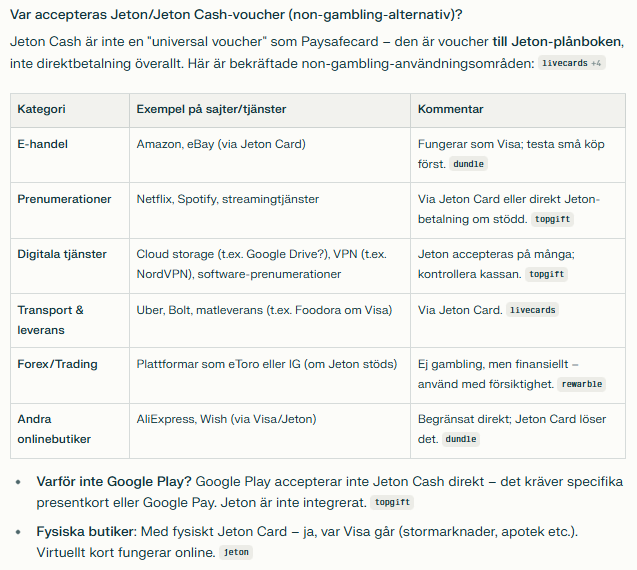This screenshot has width=637, height=570.
Task: Click the Kommentar column header
Action: click(x=518, y=110)
